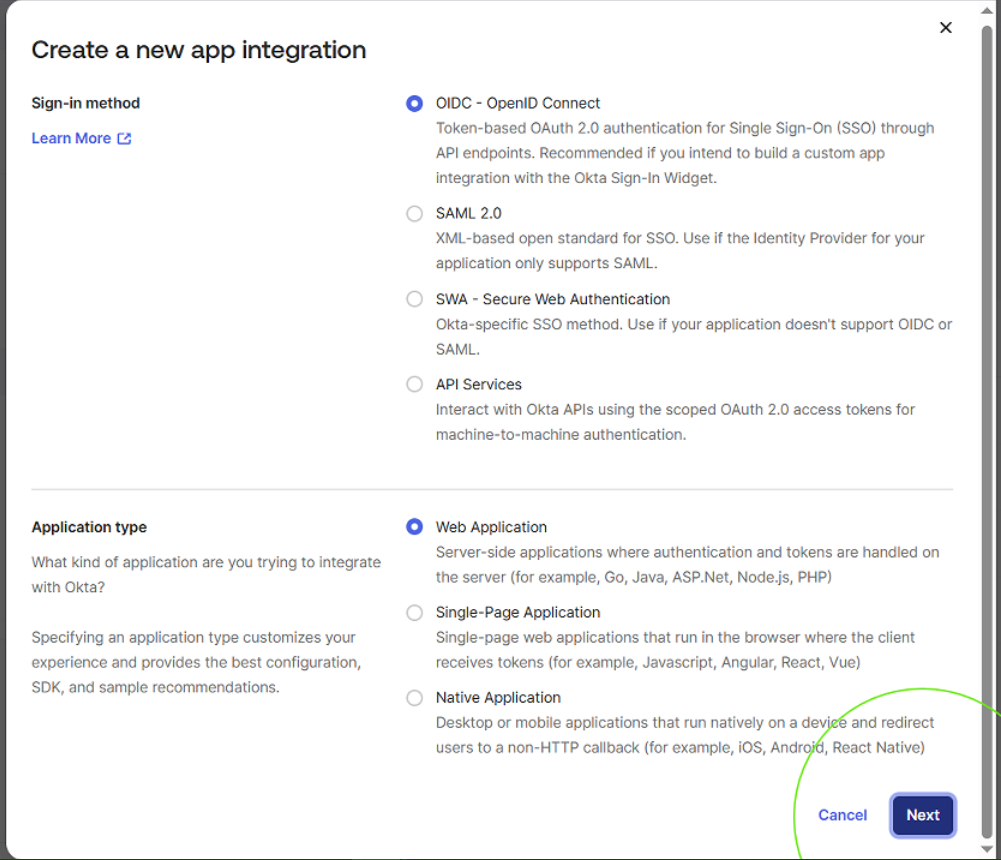
Task: Close the Create a new app integration dialog
Action: [x=945, y=27]
